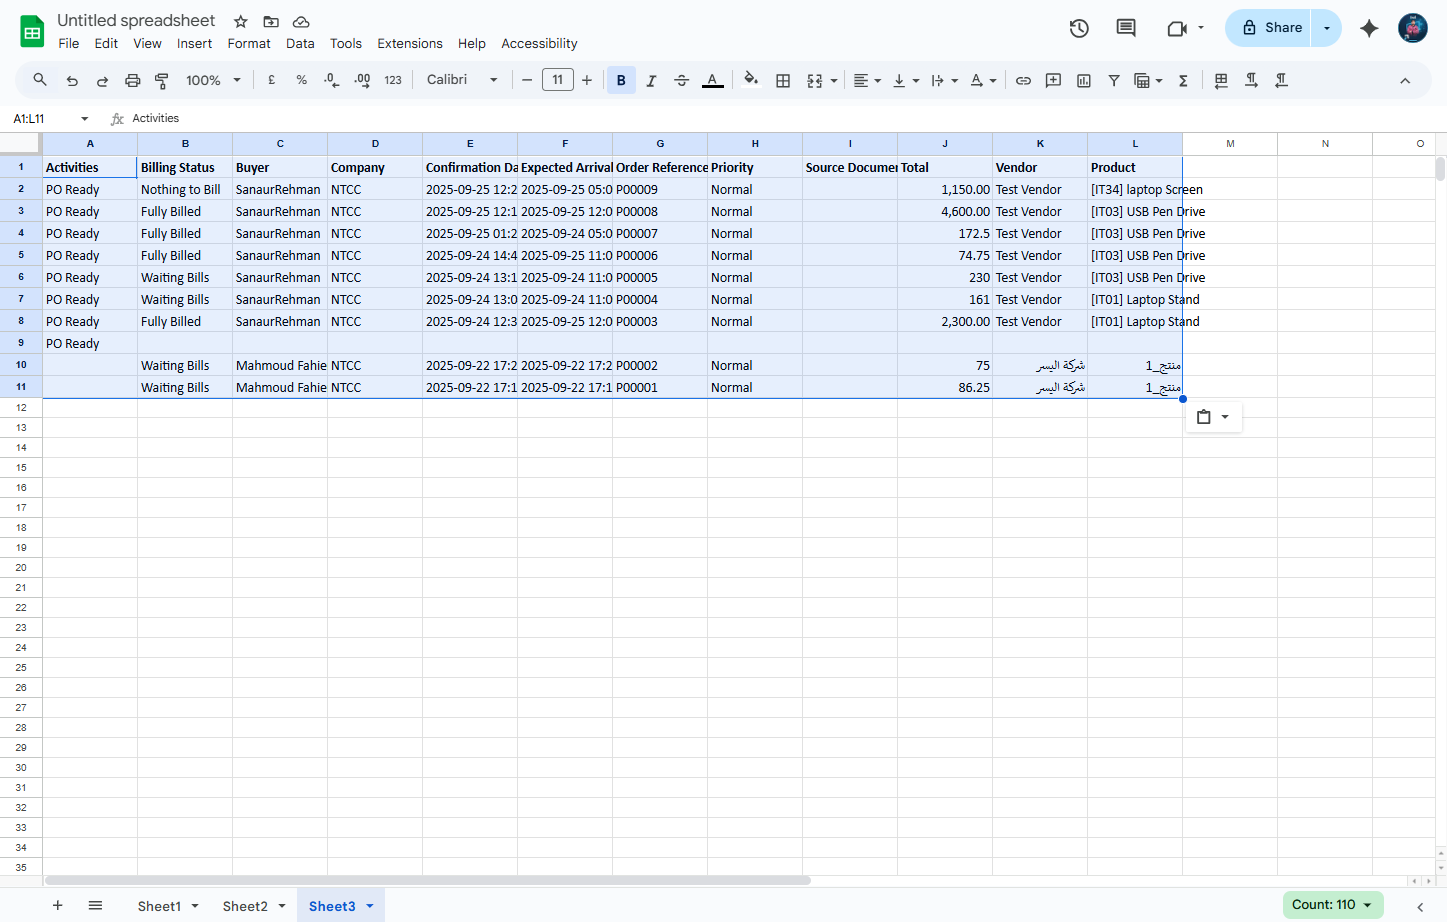Open the Extensions menu
Viewport: 1447px width, 922px height.
pos(410,44)
